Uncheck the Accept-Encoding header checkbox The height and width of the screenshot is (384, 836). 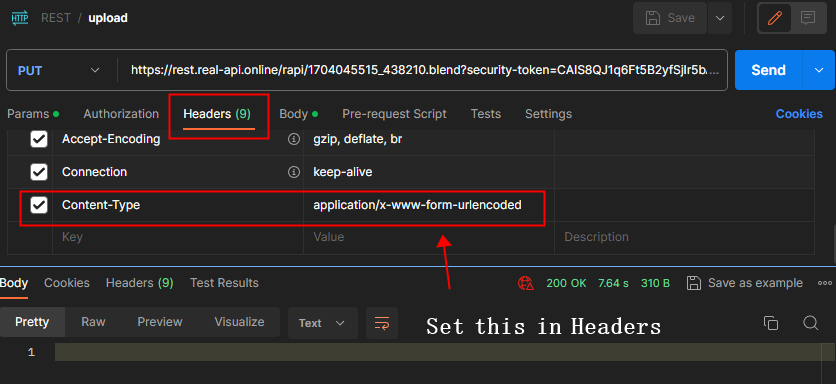point(39,139)
